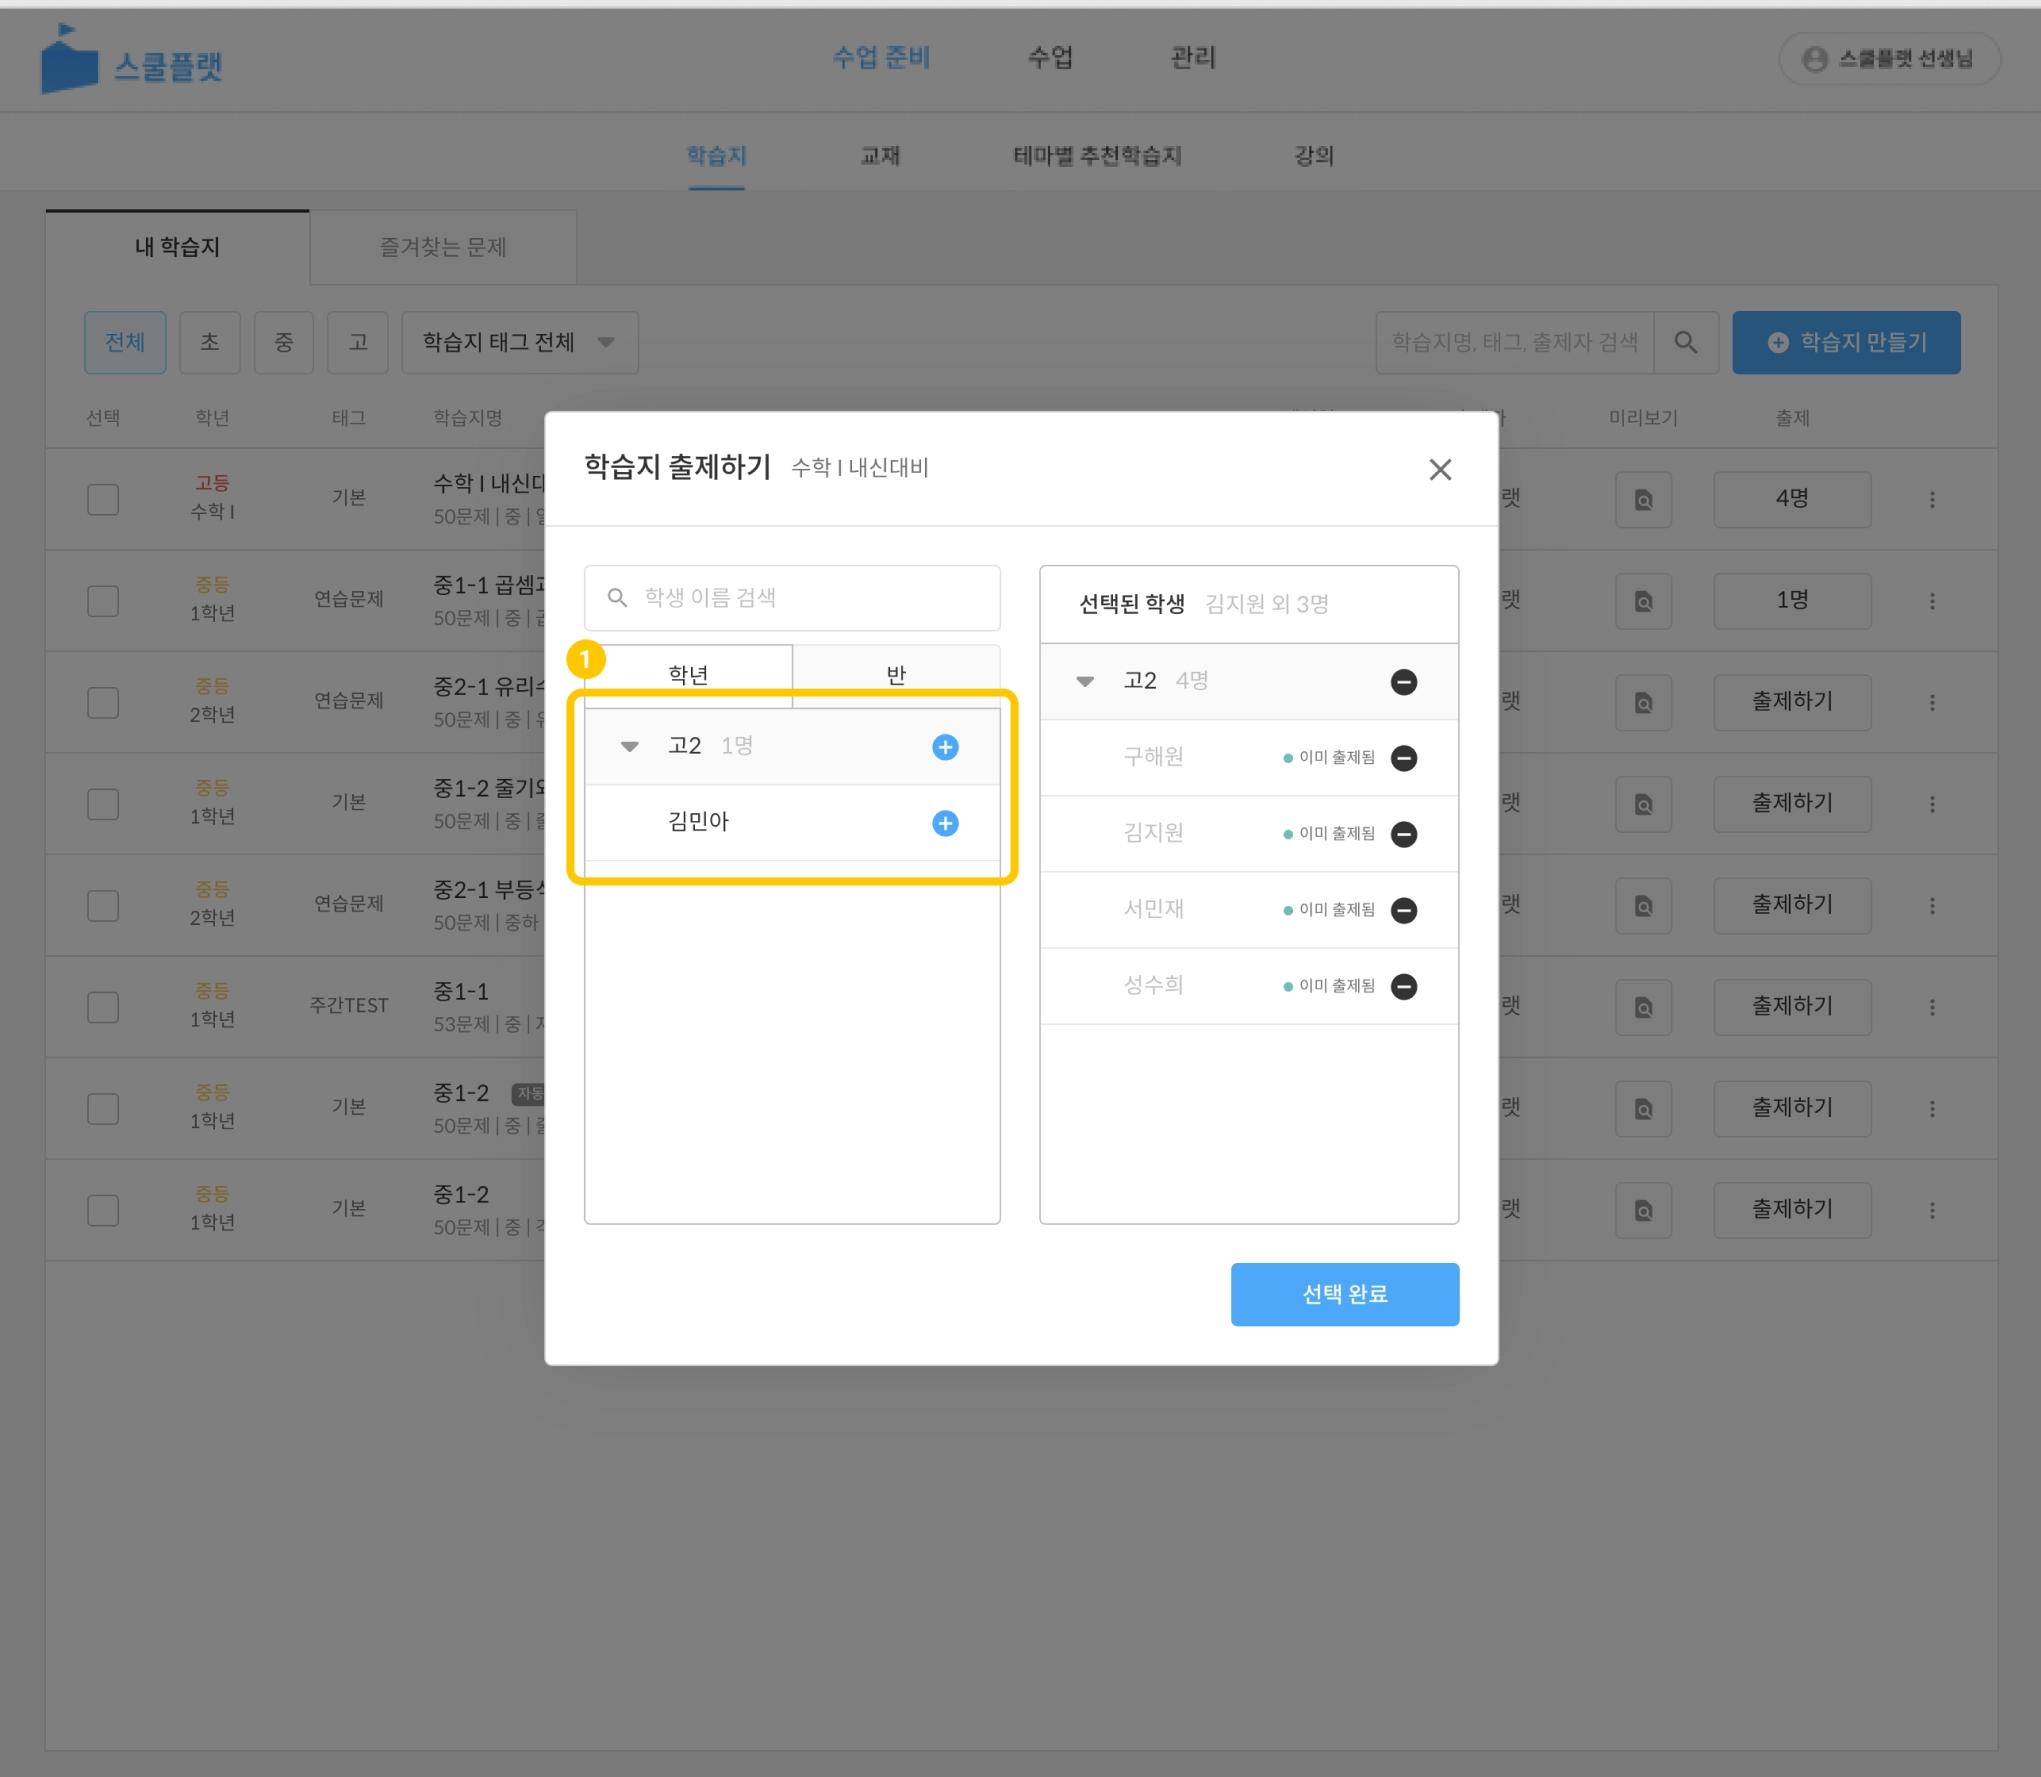Switch to the 반 tab
Screen dimensions: 2041x1777
895,675
